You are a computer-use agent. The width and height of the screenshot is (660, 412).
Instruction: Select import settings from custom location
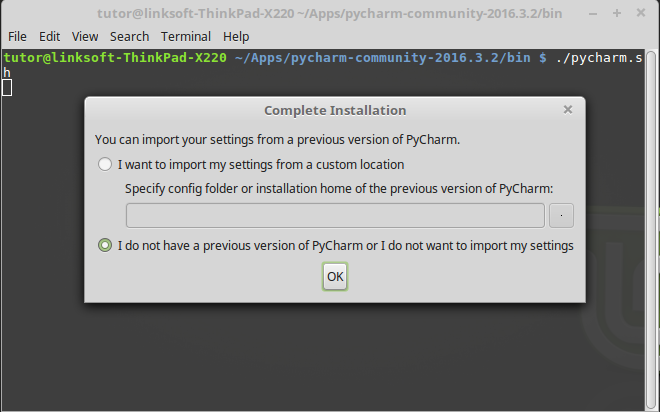click(105, 165)
